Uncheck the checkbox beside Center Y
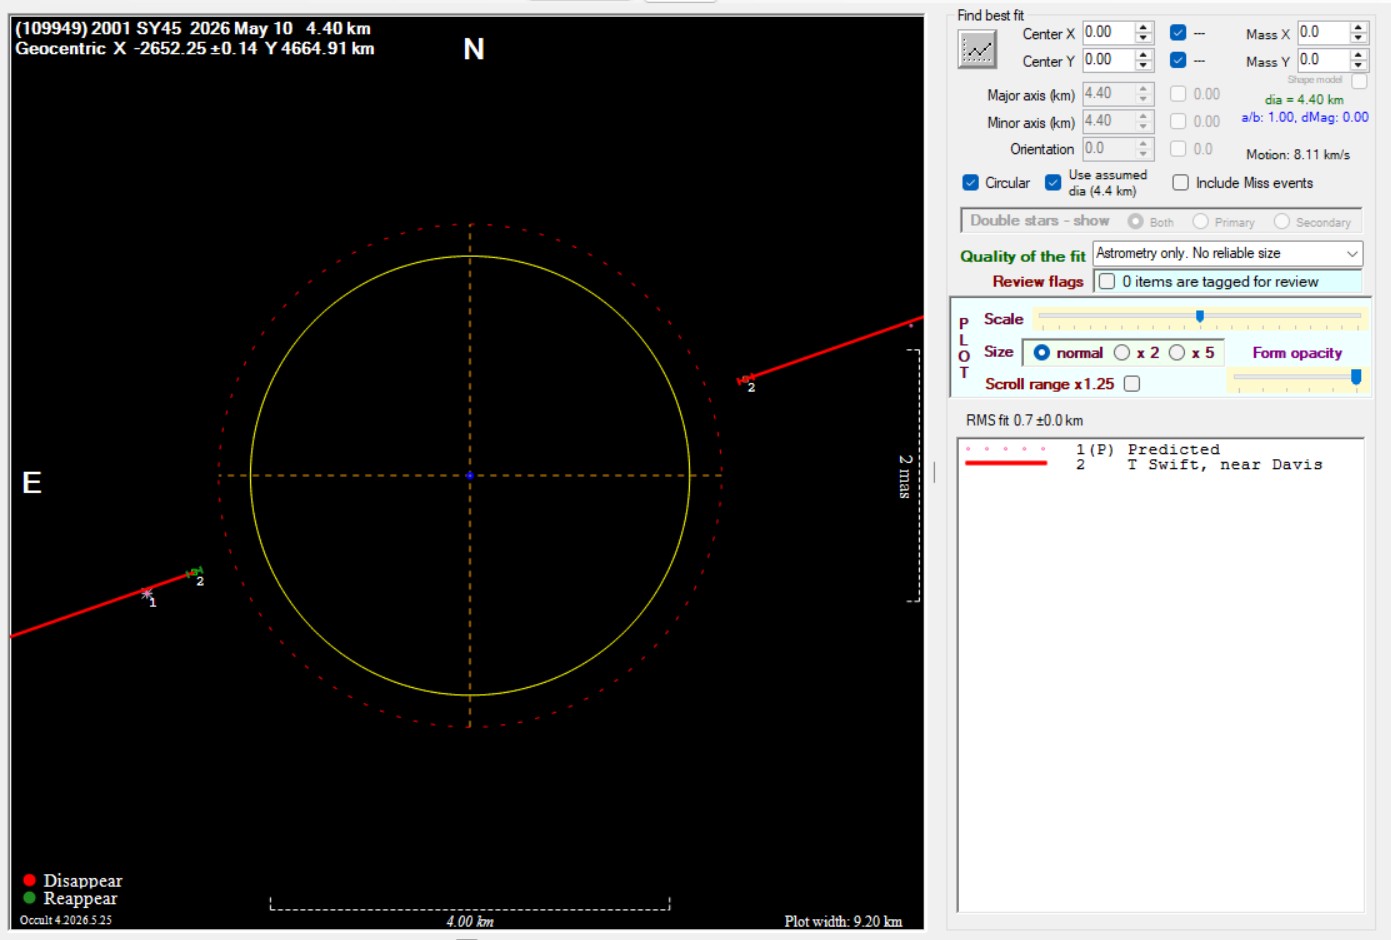 [1178, 60]
